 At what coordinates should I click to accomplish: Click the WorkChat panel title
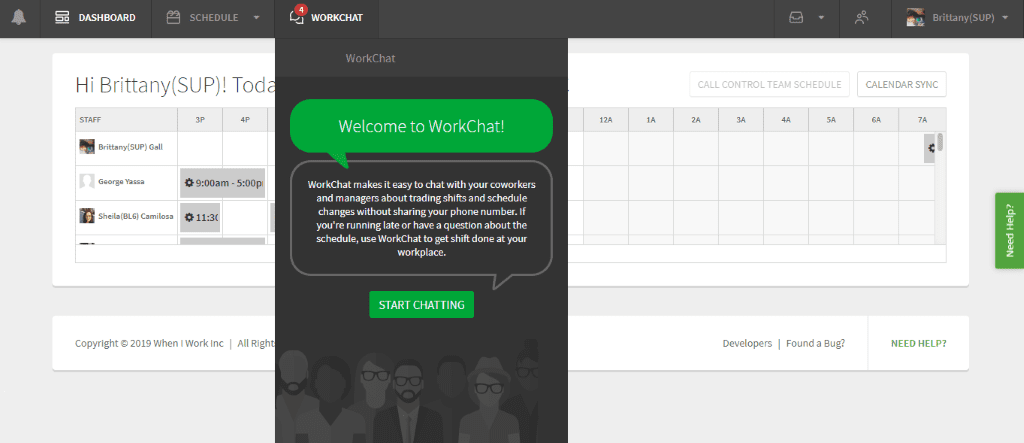point(370,58)
